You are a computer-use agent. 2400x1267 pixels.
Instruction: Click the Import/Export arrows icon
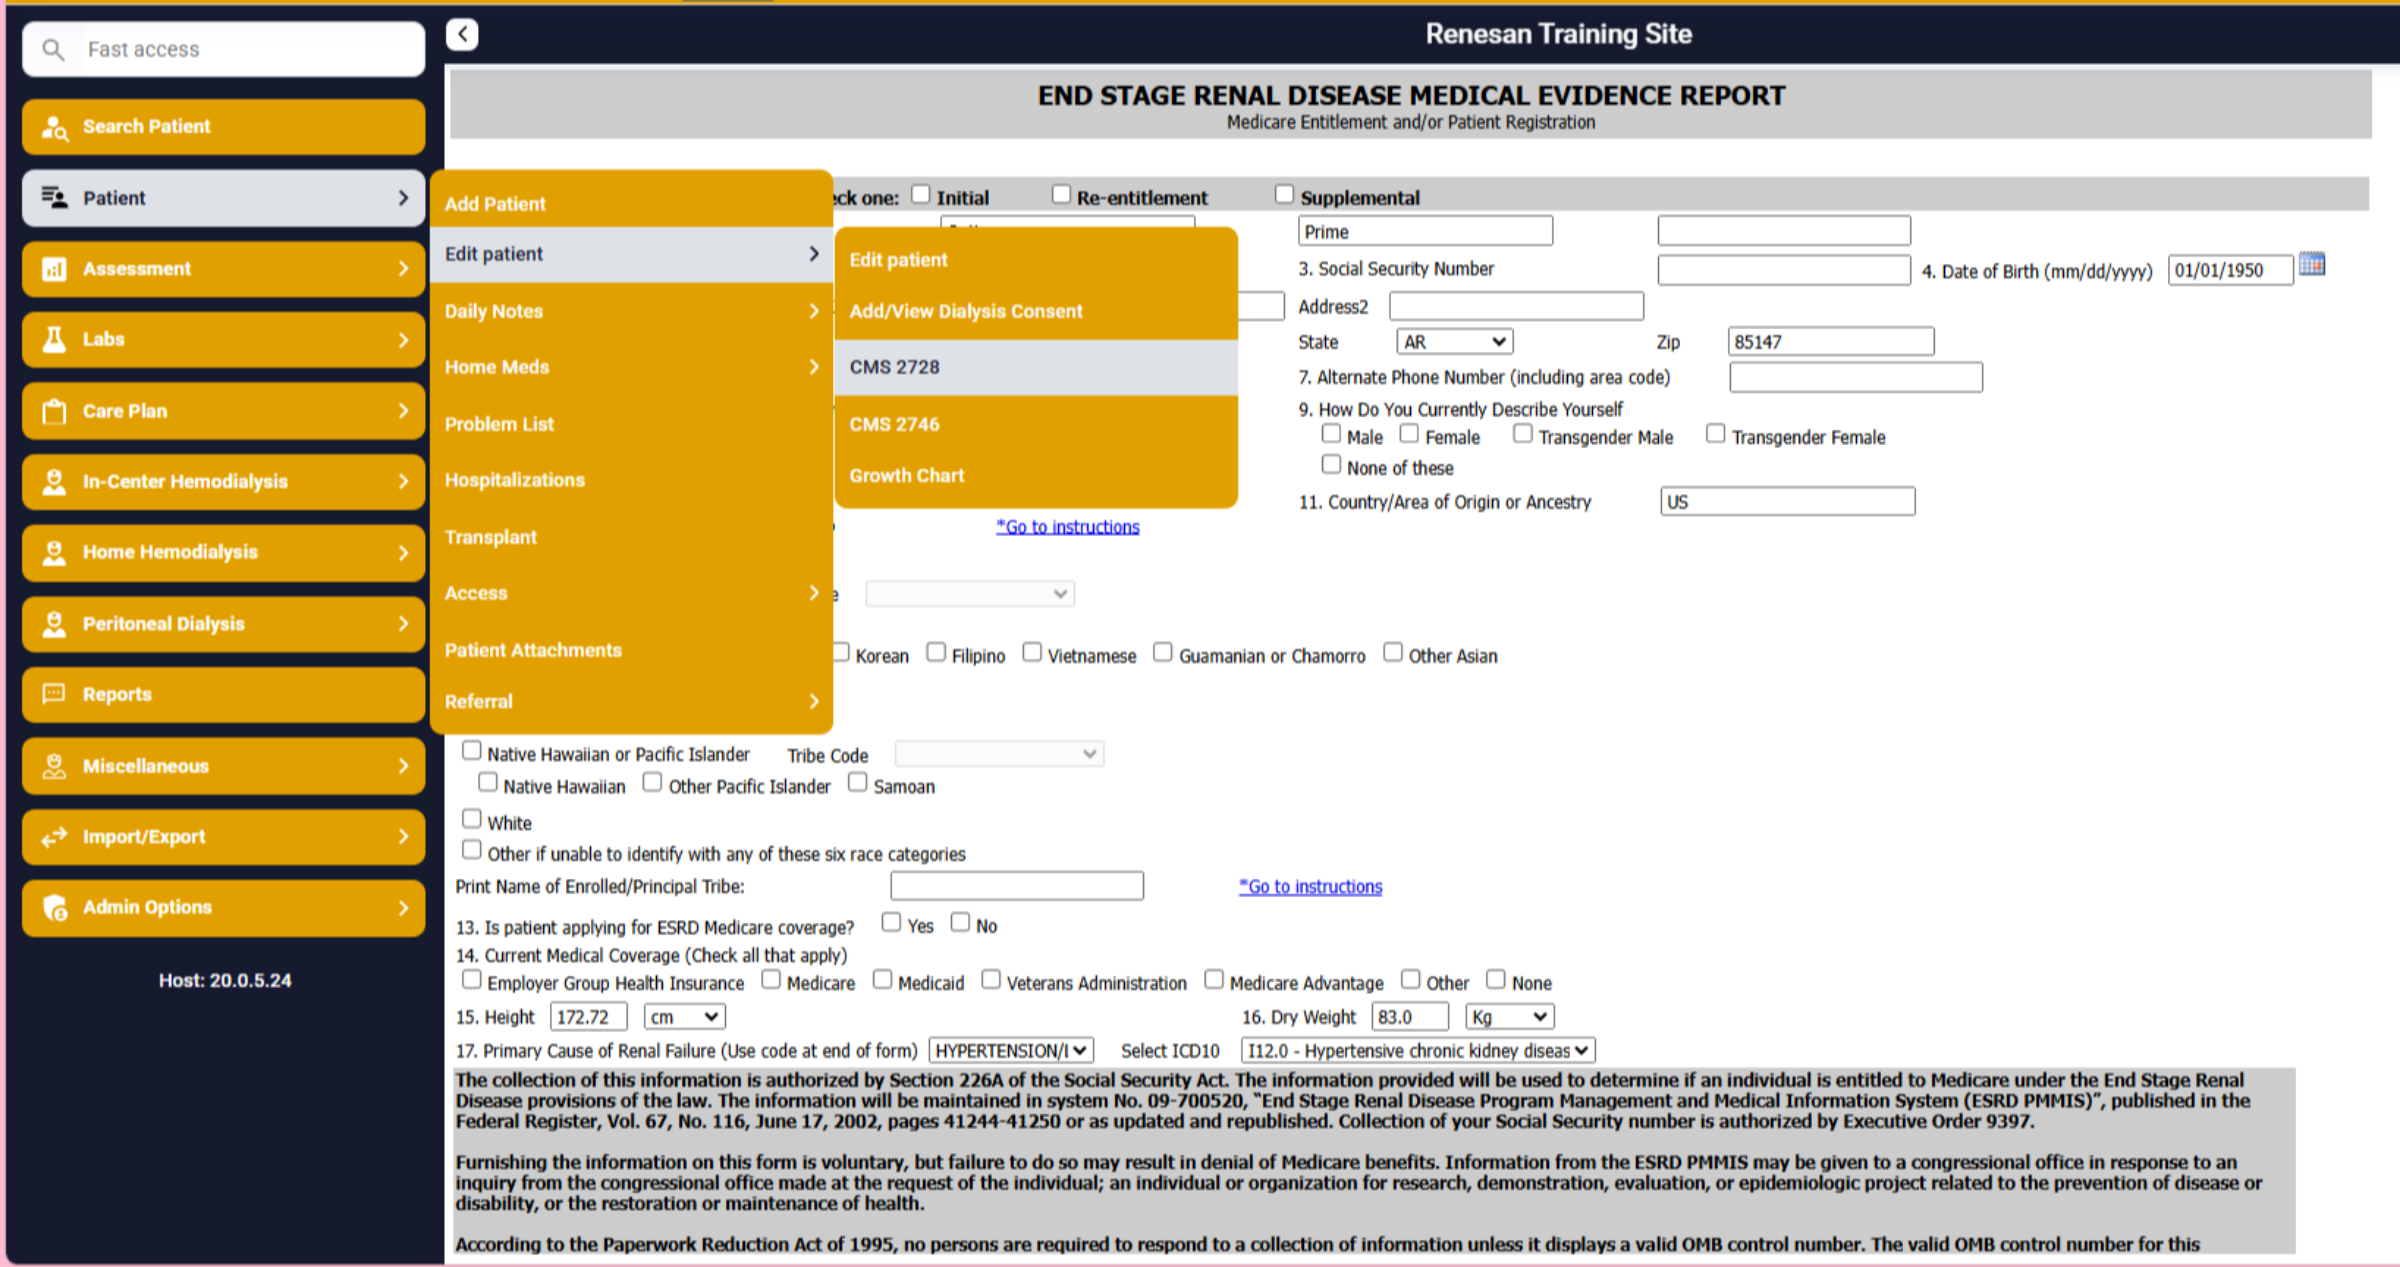[54, 837]
